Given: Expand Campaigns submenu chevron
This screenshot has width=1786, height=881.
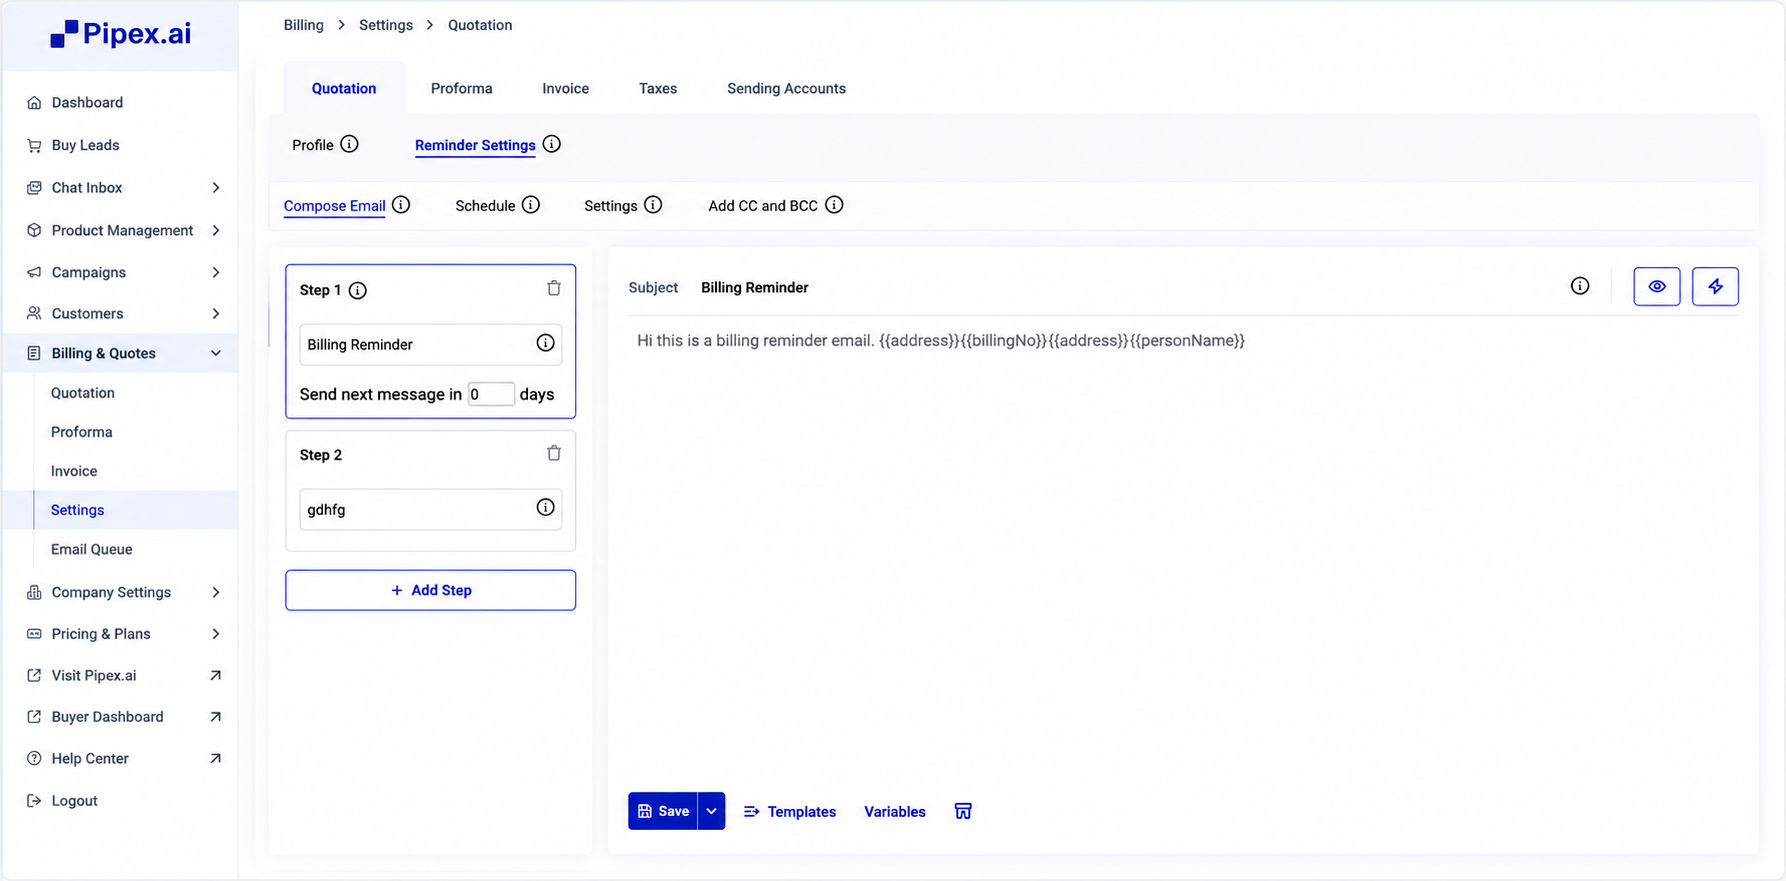Looking at the screenshot, I should point(216,272).
